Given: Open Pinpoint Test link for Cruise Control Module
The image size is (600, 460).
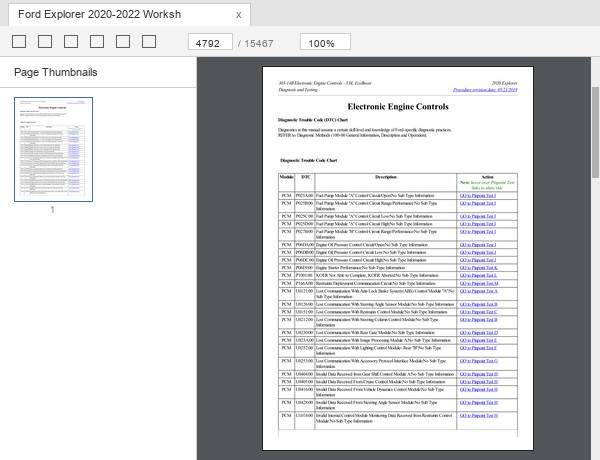Looking at the screenshot, I should point(478,382).
